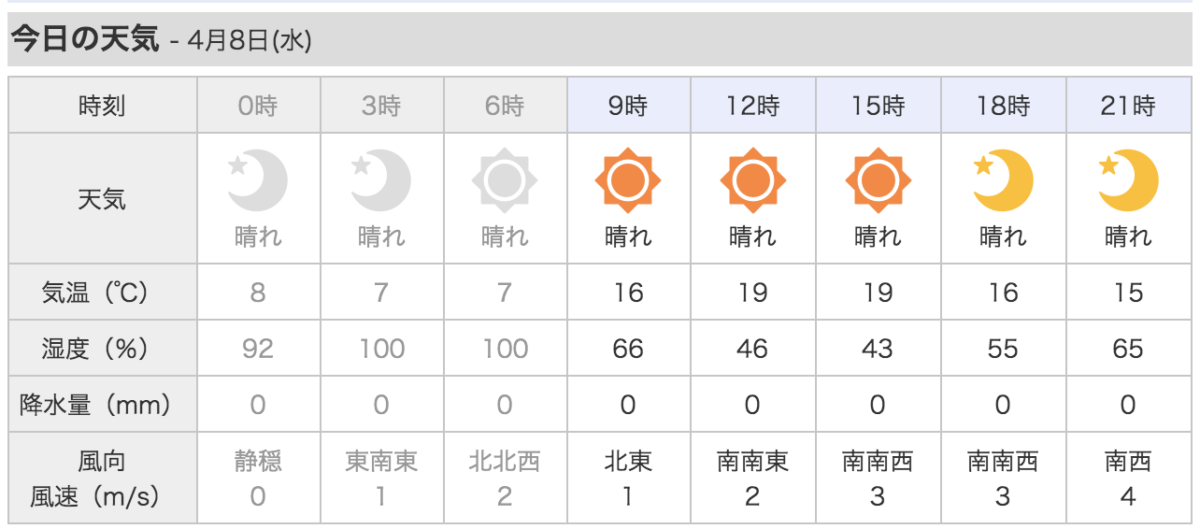
Task: Select the 9時 column header
Action: click(628, 105)
